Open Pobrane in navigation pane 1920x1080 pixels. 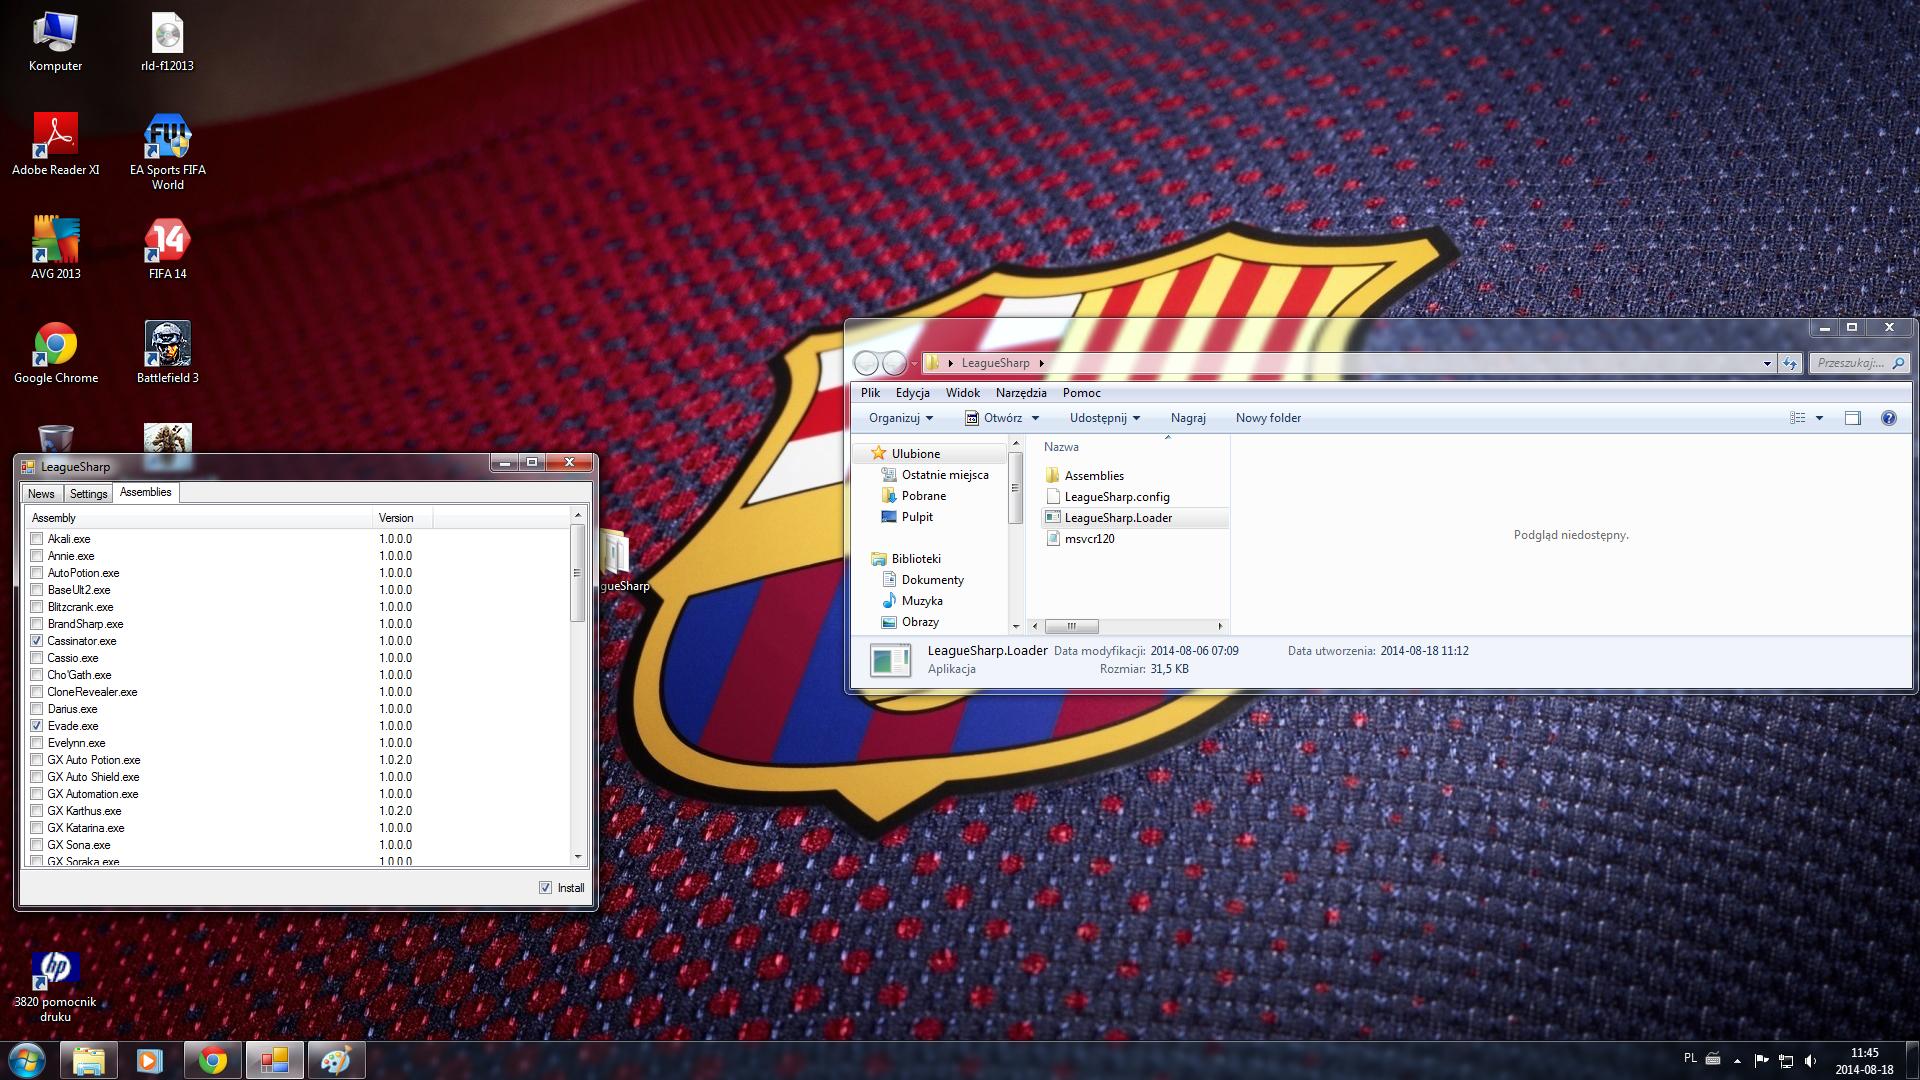923,496
